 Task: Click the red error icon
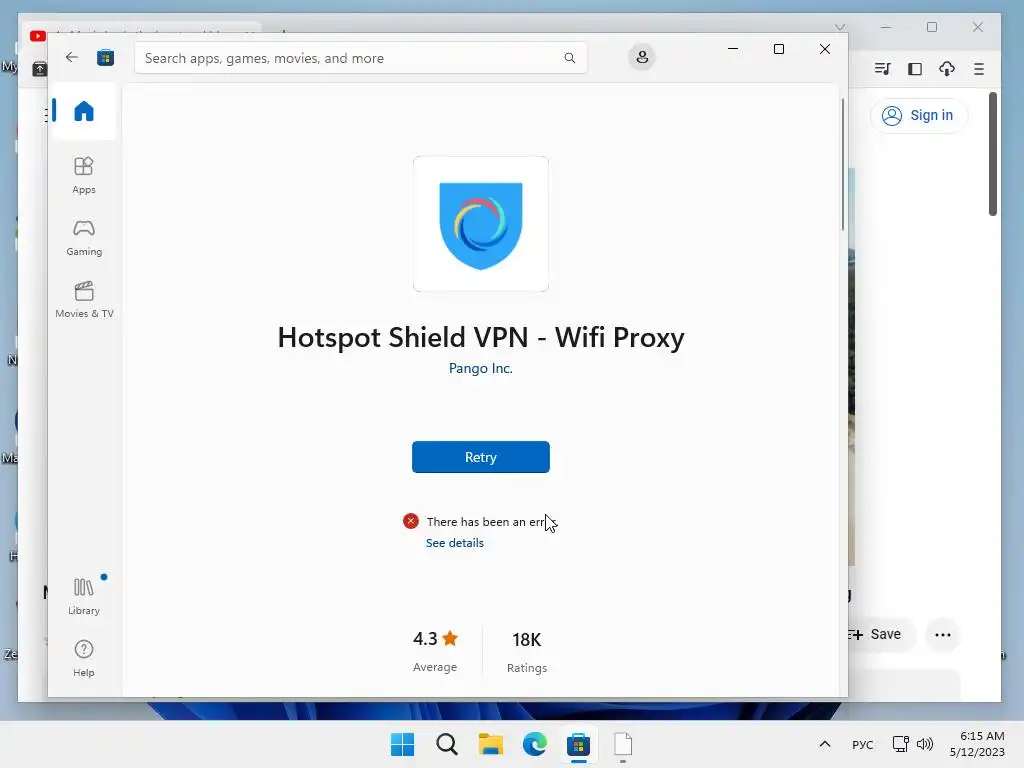(x=411, y=520)
